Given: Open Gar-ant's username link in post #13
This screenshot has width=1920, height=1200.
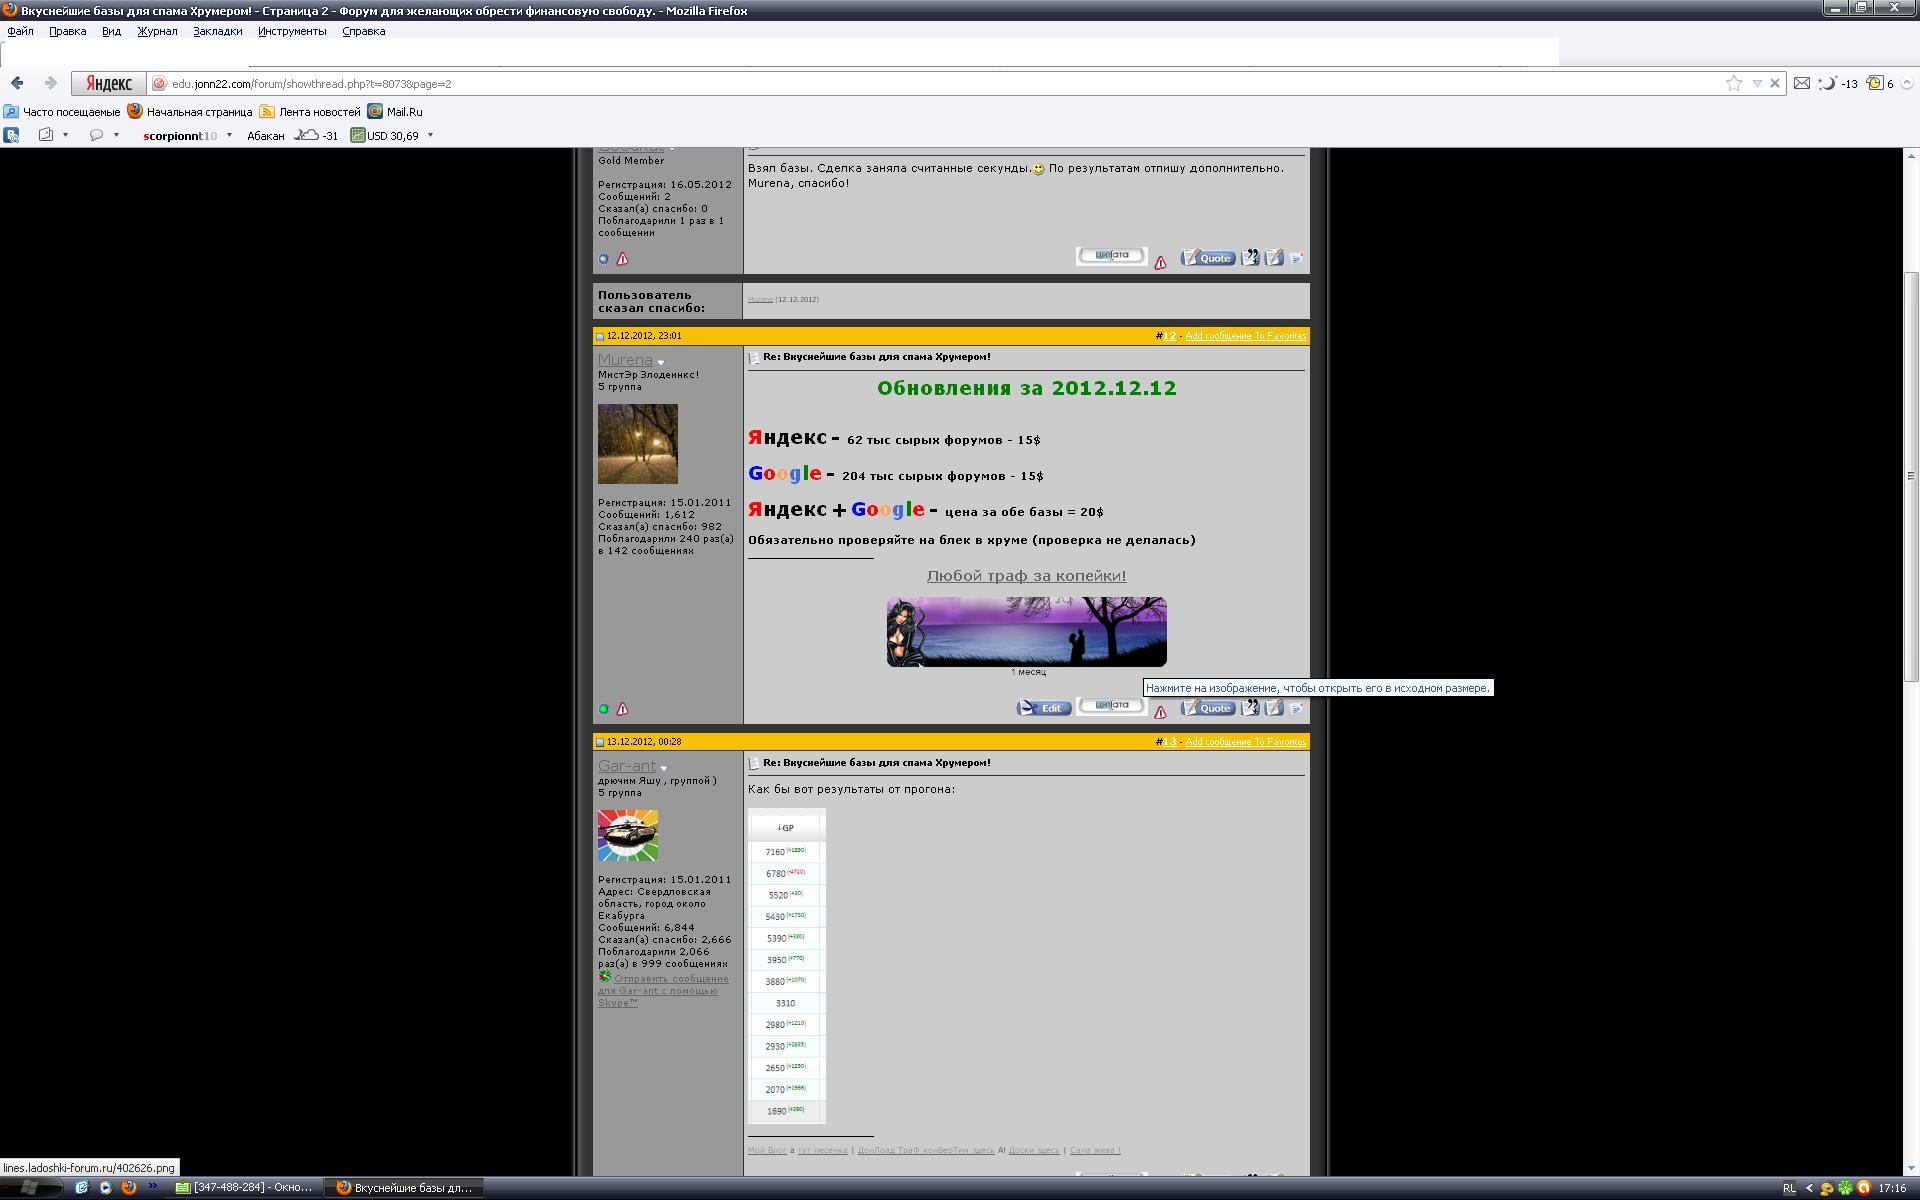Looking at the screenshot, I should (x=627, y=766).
